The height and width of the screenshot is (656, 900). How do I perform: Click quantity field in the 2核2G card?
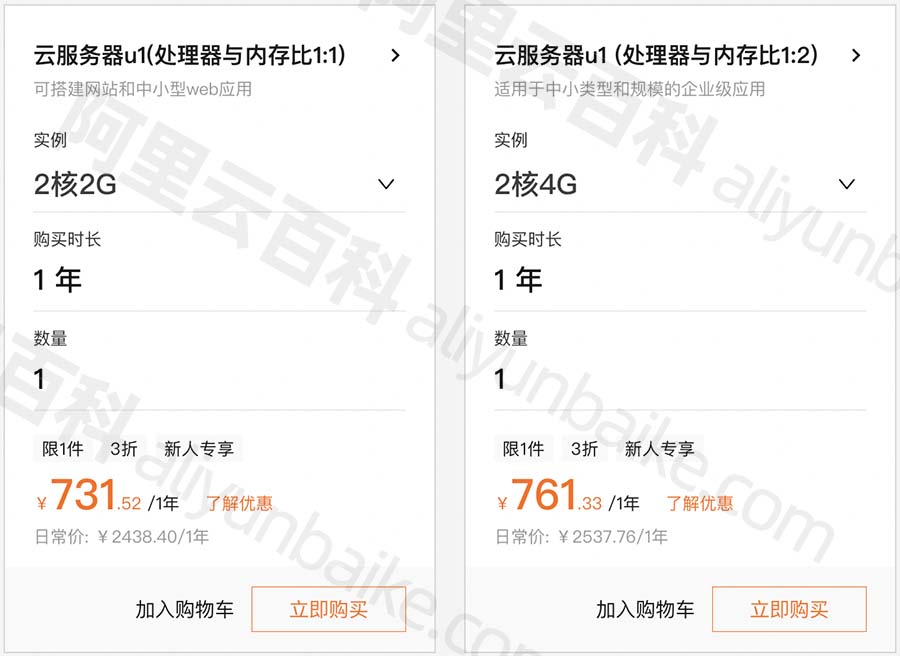click(219, 379)
